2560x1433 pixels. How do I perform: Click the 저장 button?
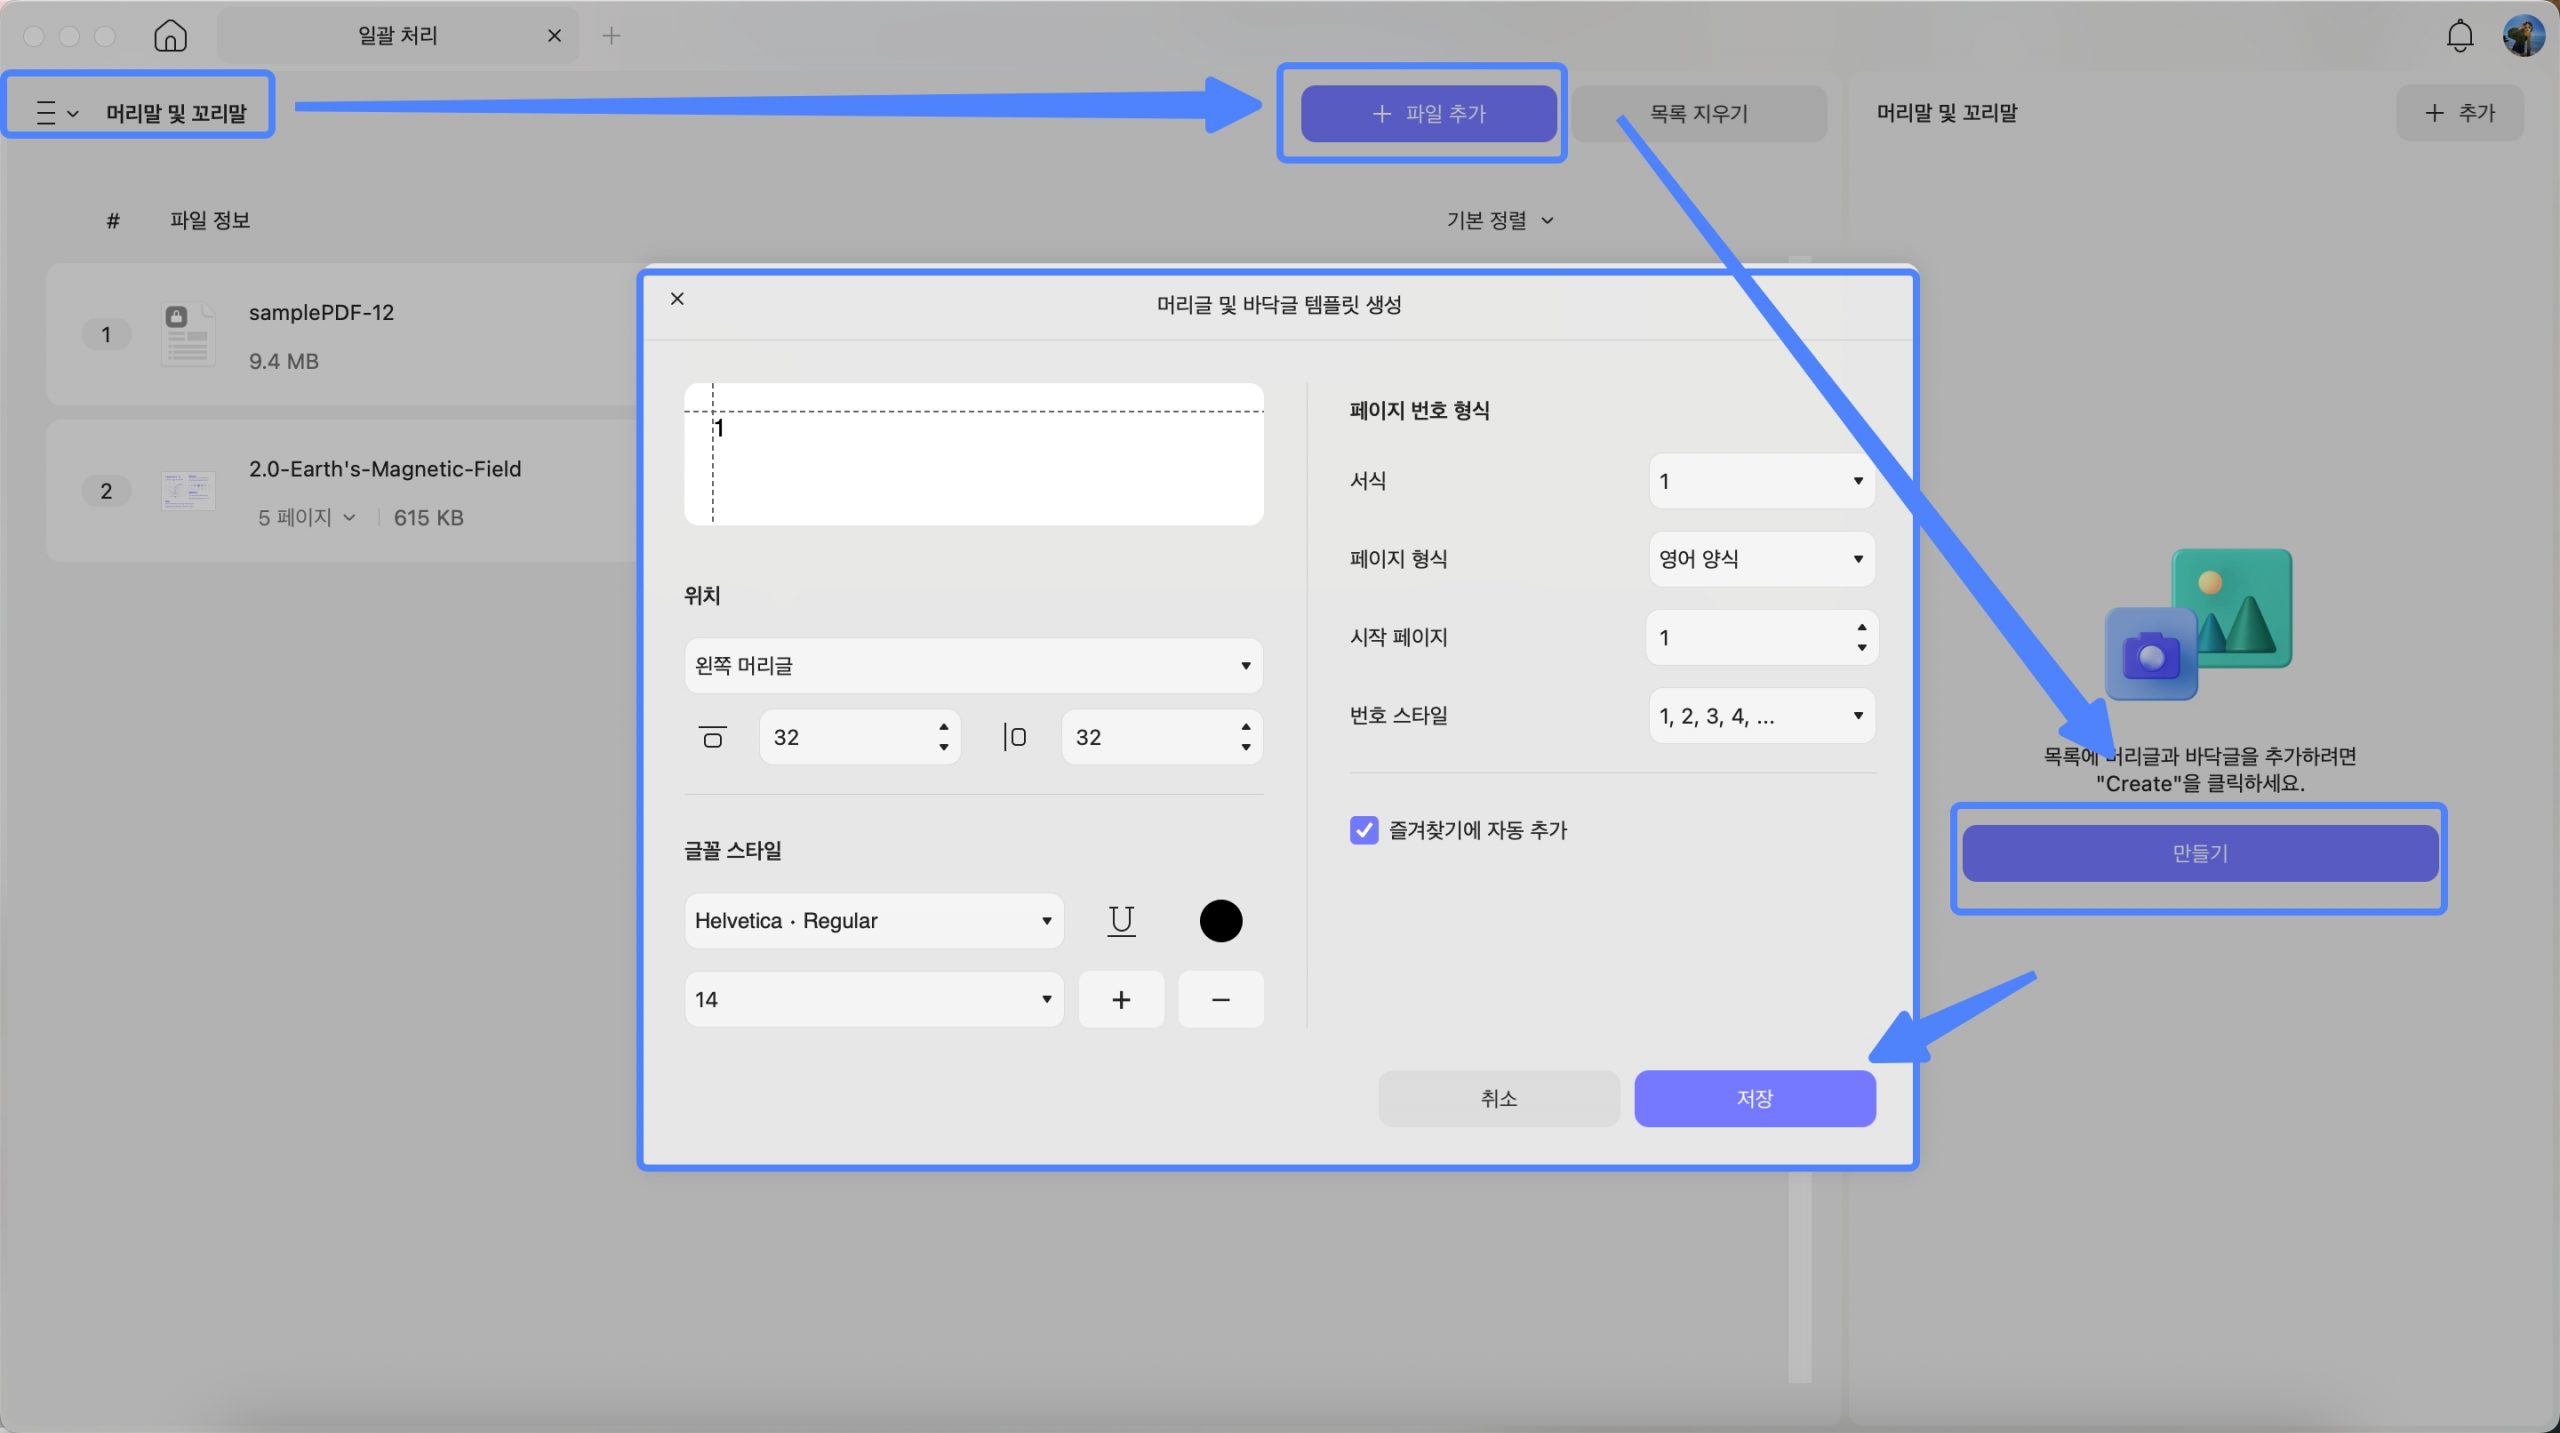(x=1754, y=1098)
